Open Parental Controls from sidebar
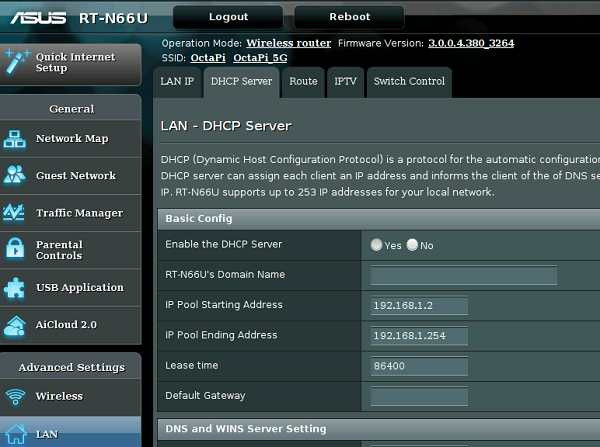Viewport: 600px width, 447px height. [x=70, y=250]
